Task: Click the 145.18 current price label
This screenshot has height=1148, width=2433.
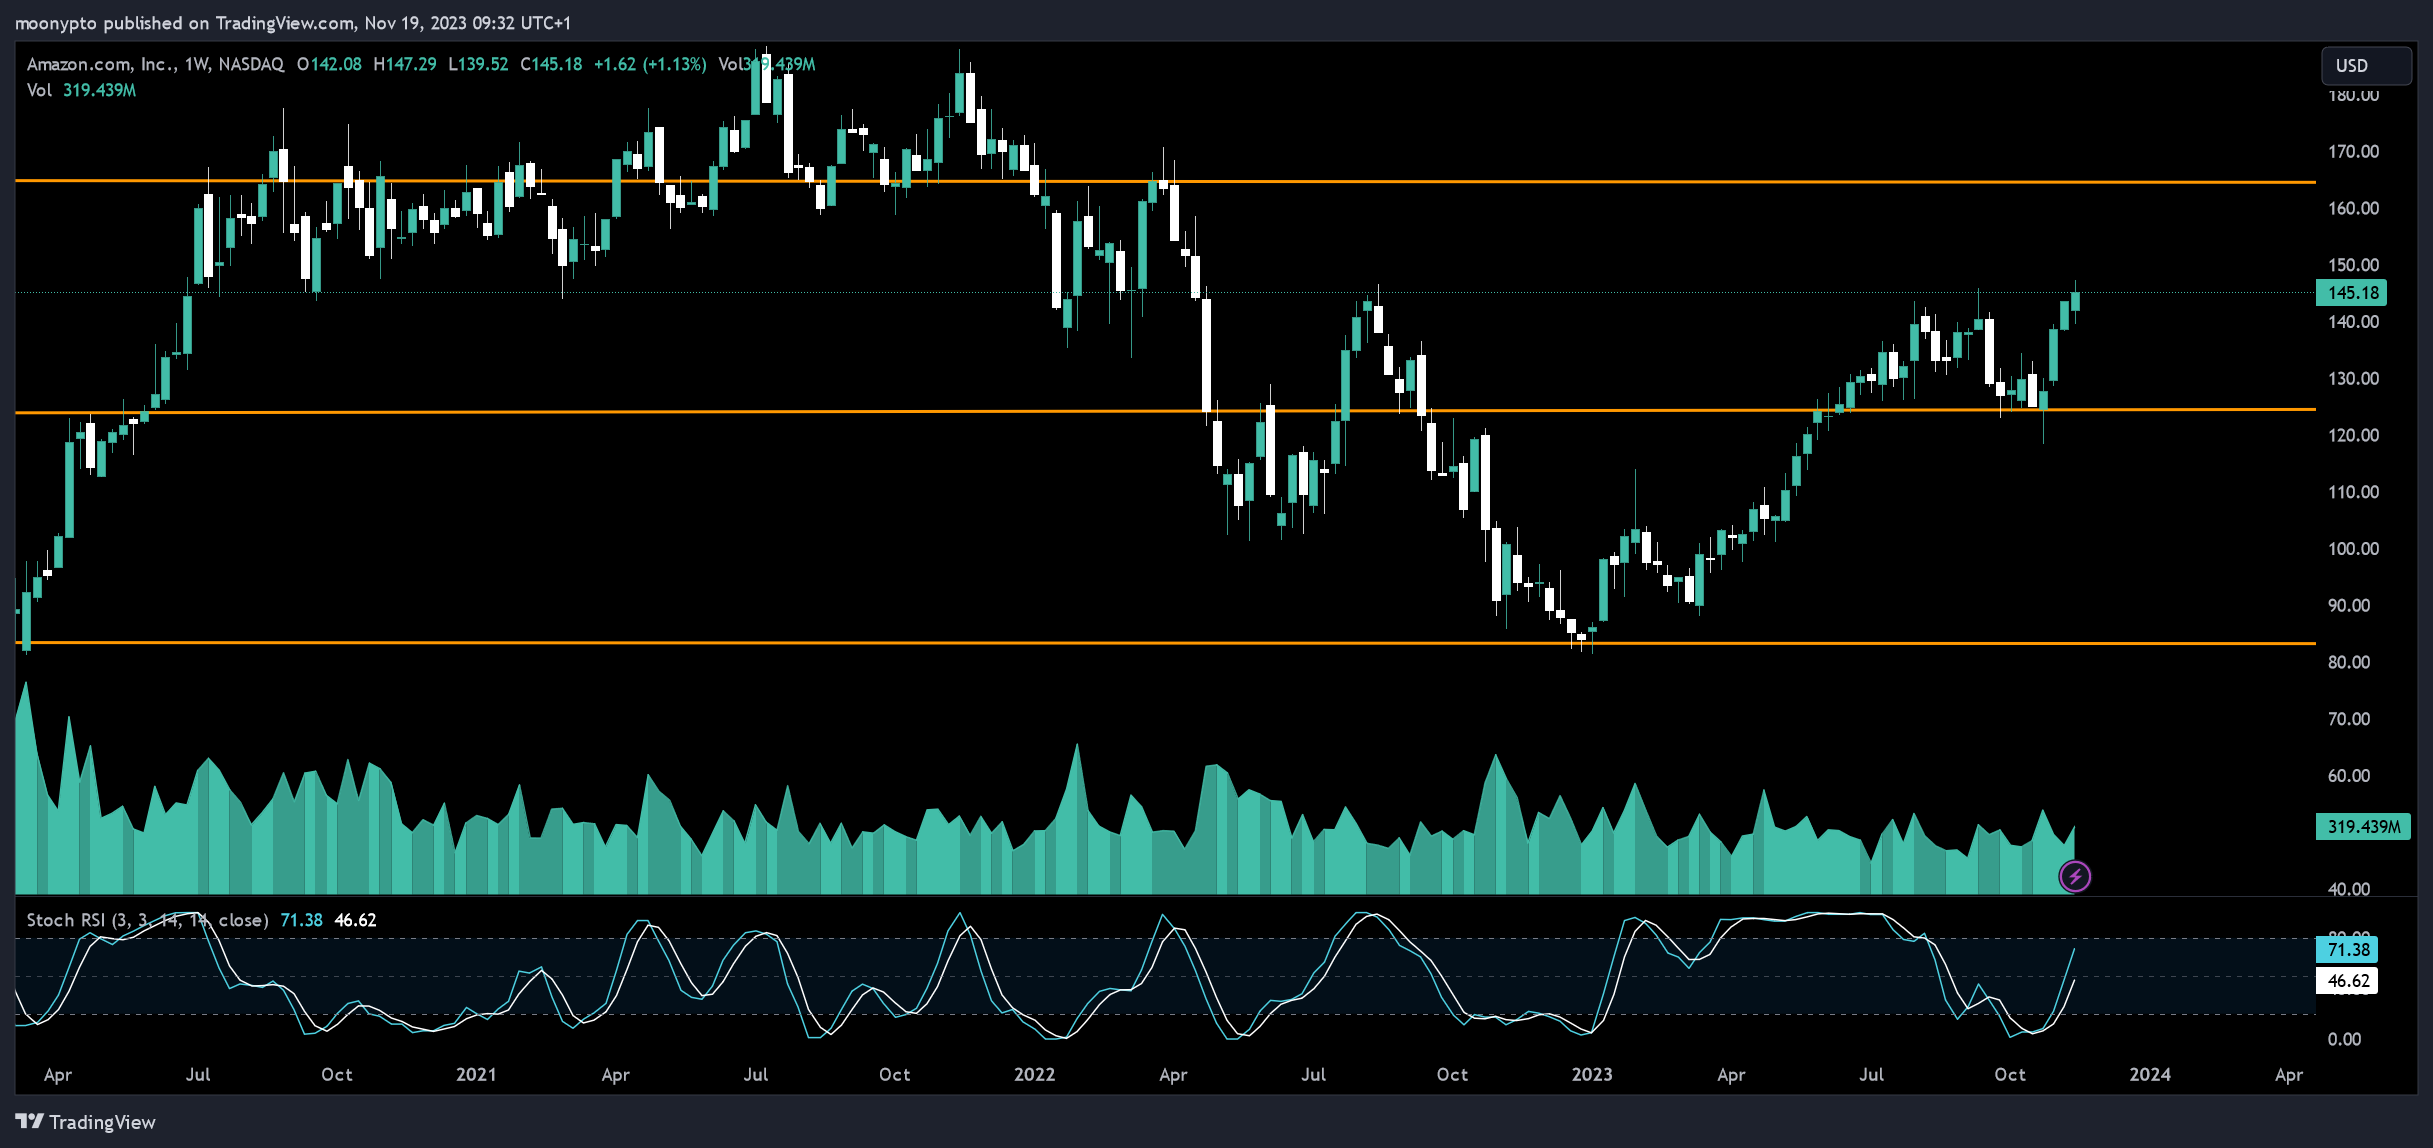Action: [2351, 293]
